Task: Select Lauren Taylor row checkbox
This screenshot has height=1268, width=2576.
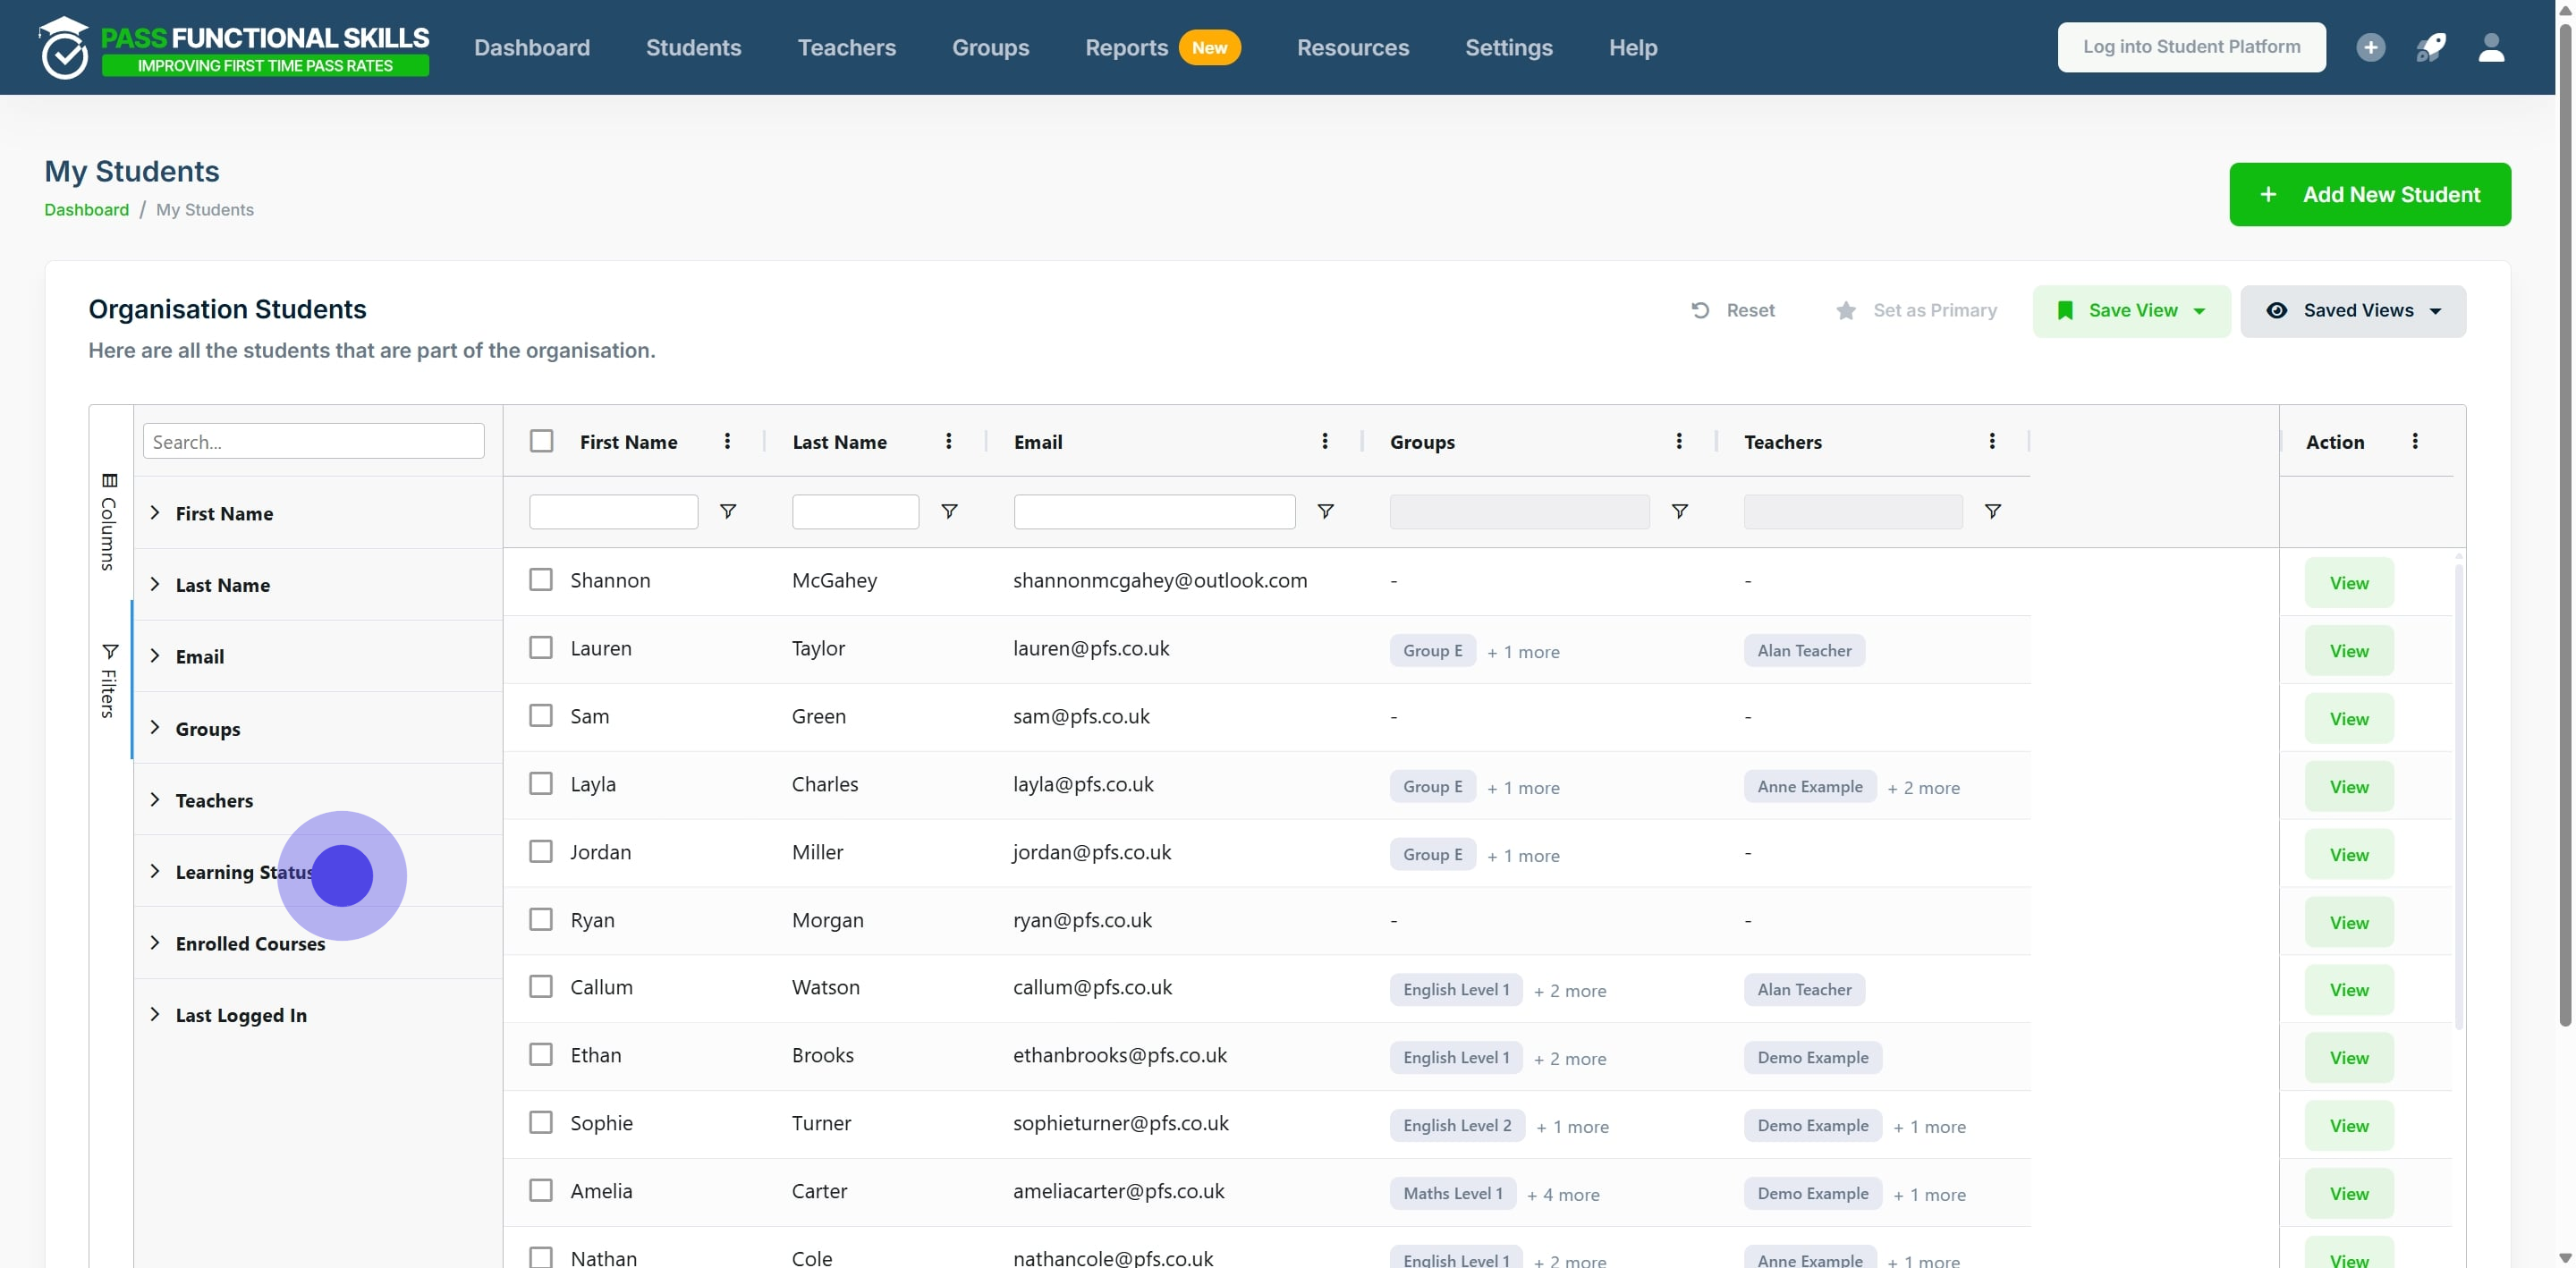Action: point(541,647)
